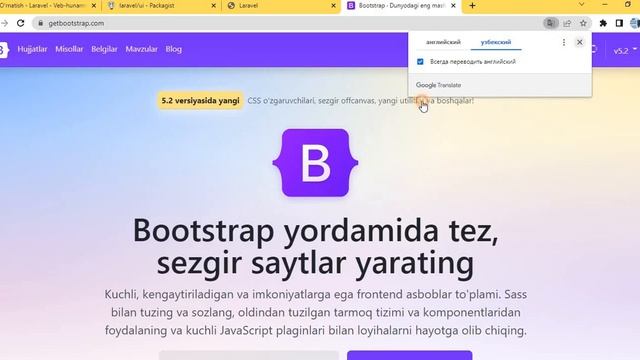
Task: Restore down the browser window
Action: click(628, 4)
